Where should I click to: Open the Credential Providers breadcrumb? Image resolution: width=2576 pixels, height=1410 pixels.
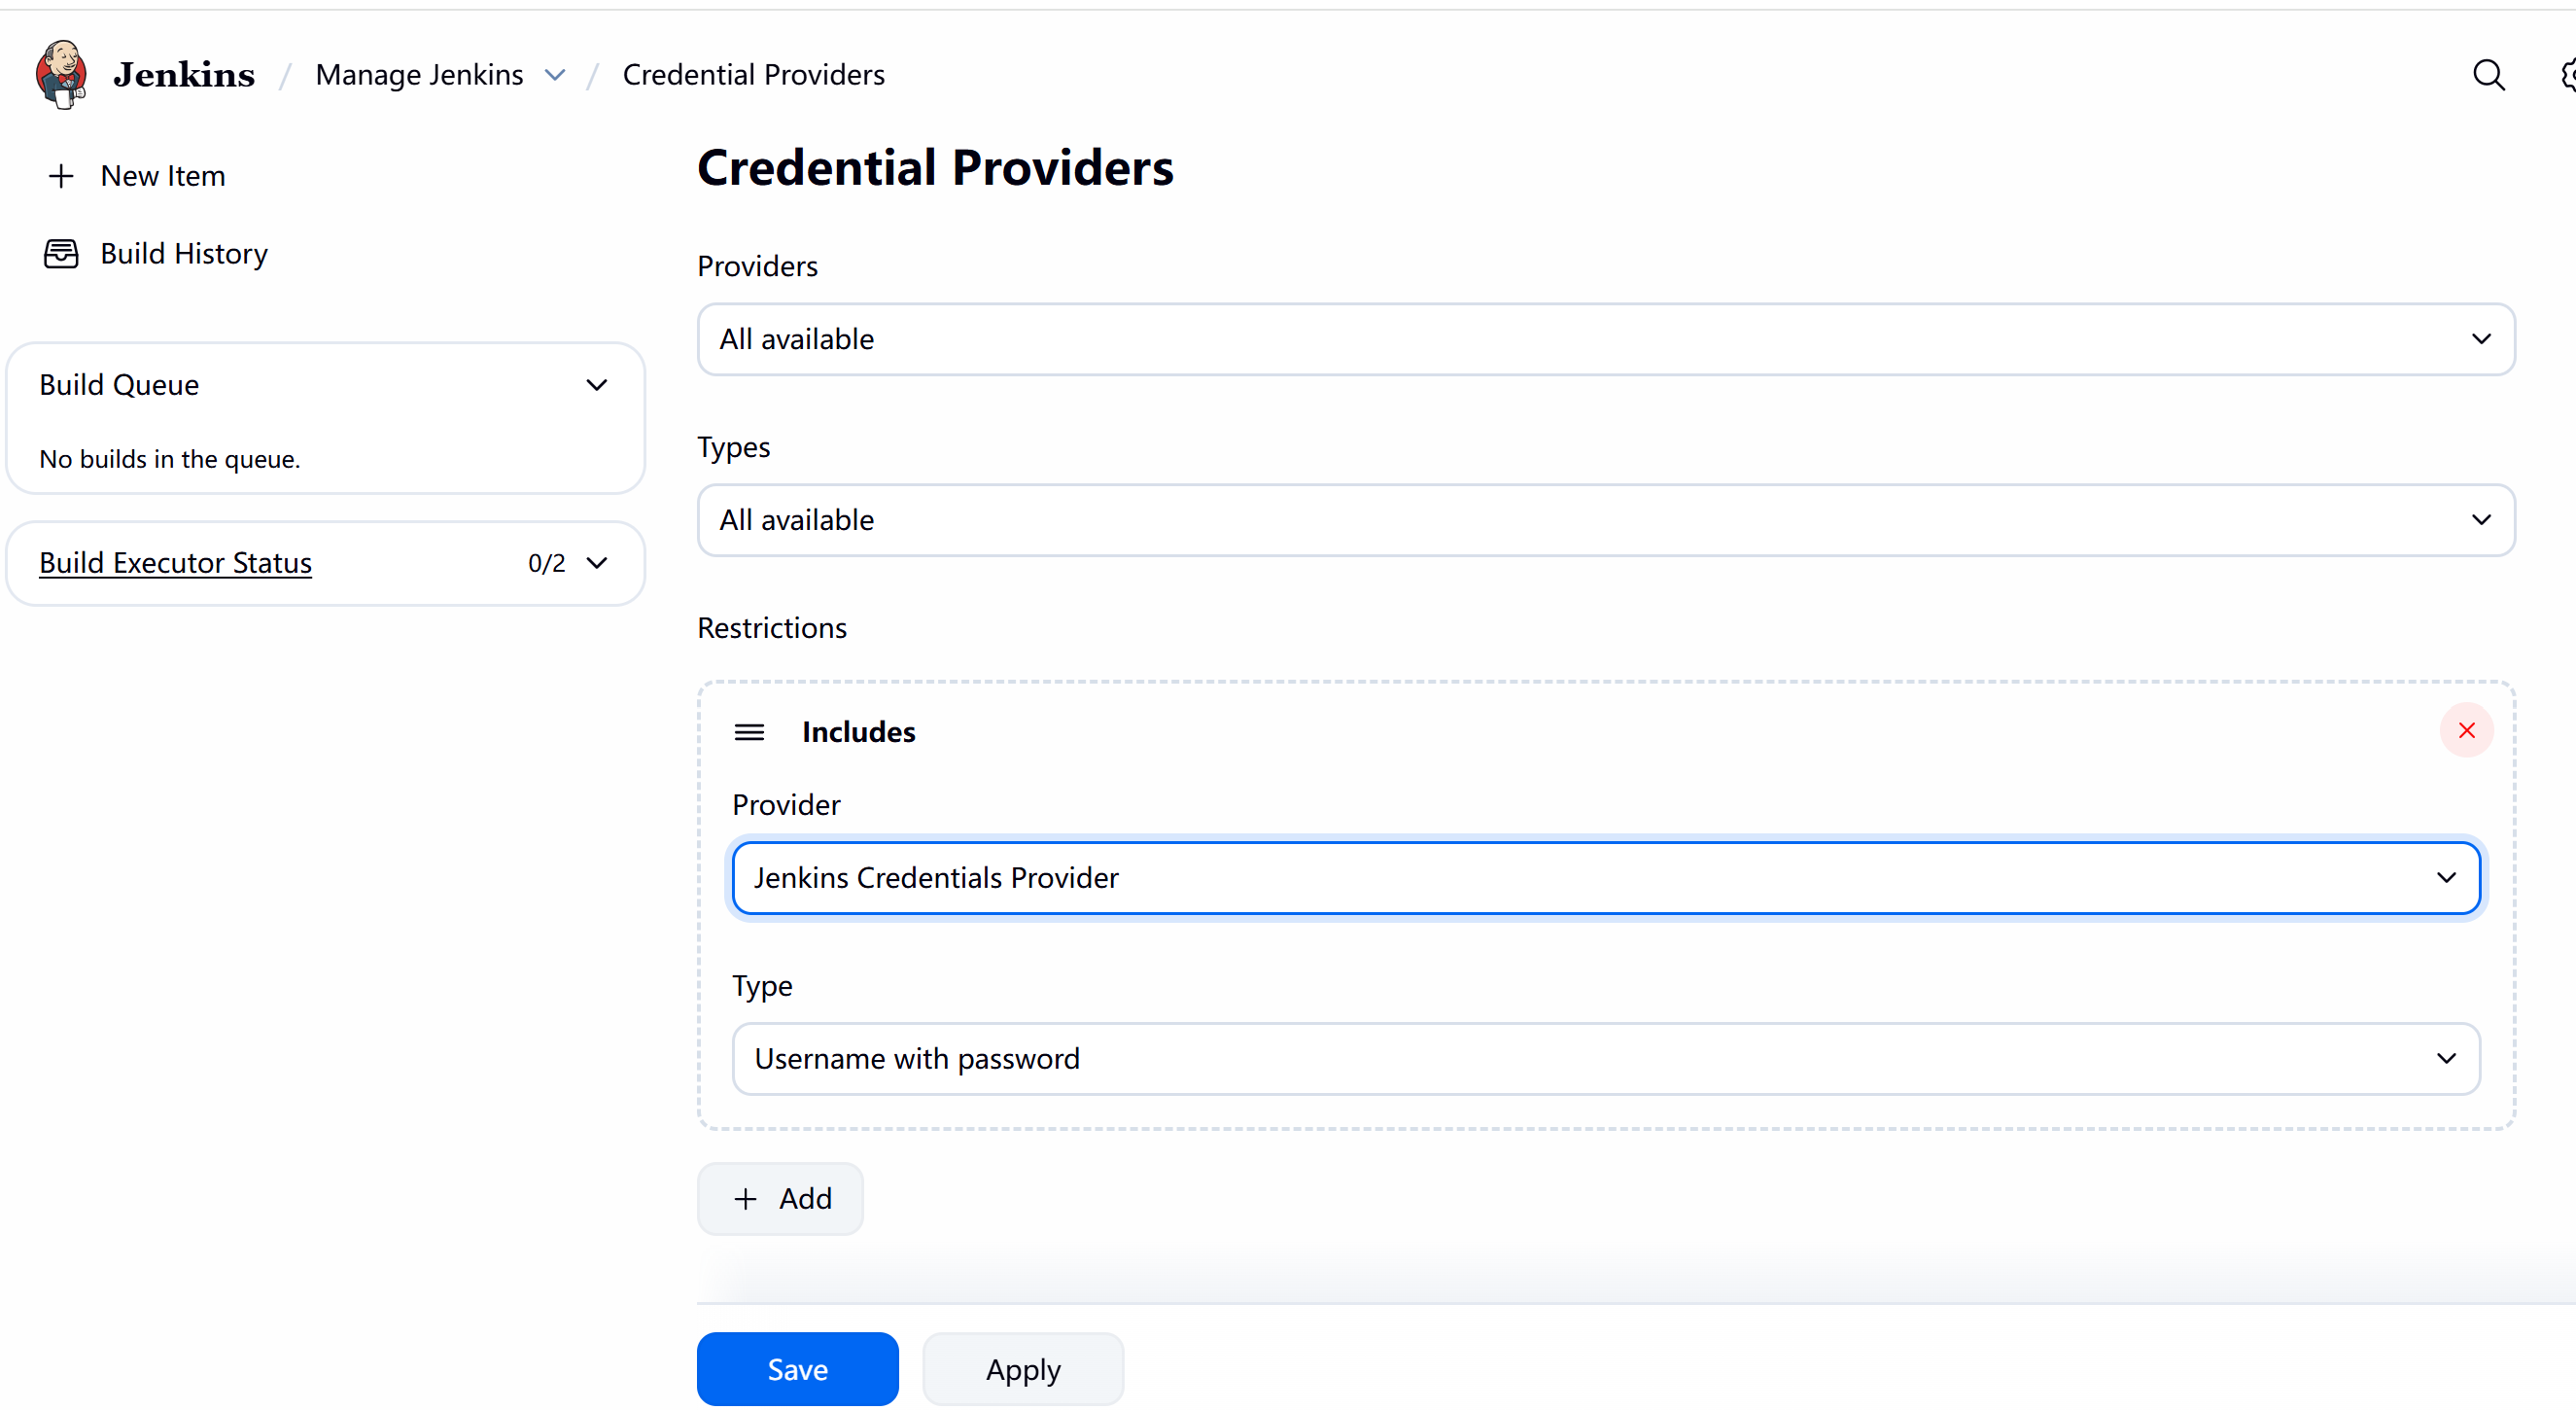click(753, 75)
